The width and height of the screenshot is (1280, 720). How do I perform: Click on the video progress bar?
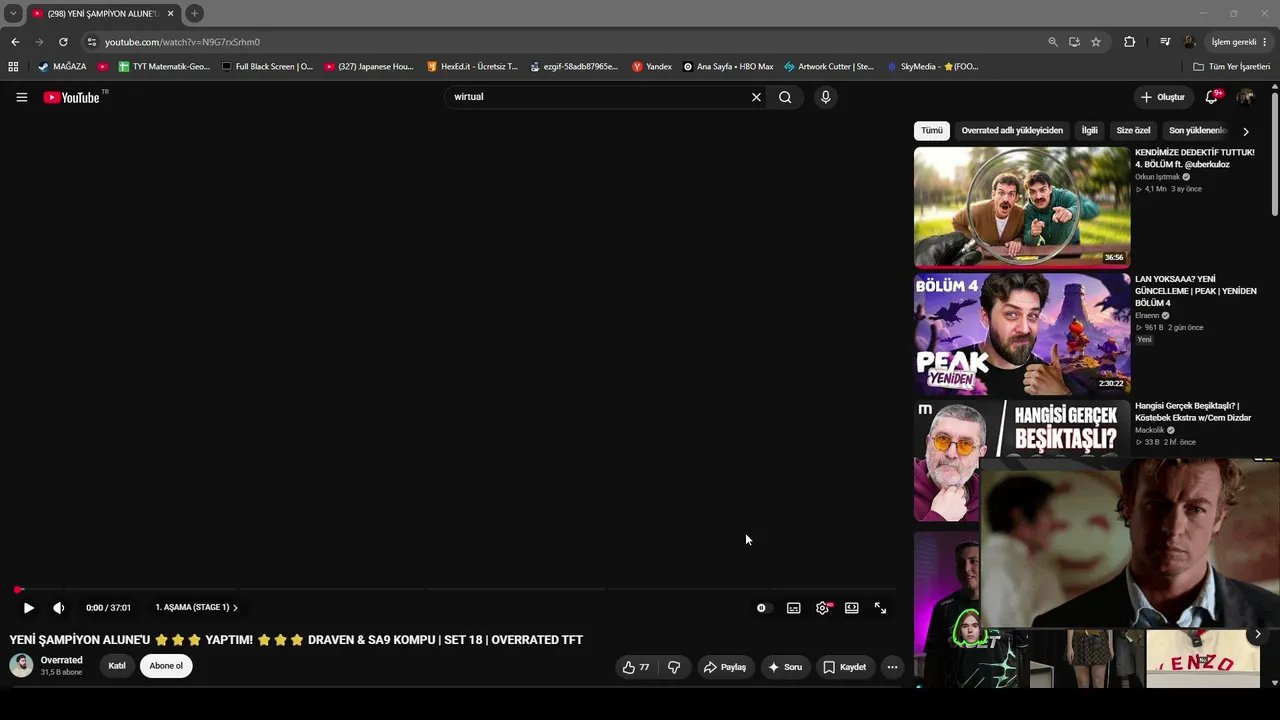click(x=455, y=589)
